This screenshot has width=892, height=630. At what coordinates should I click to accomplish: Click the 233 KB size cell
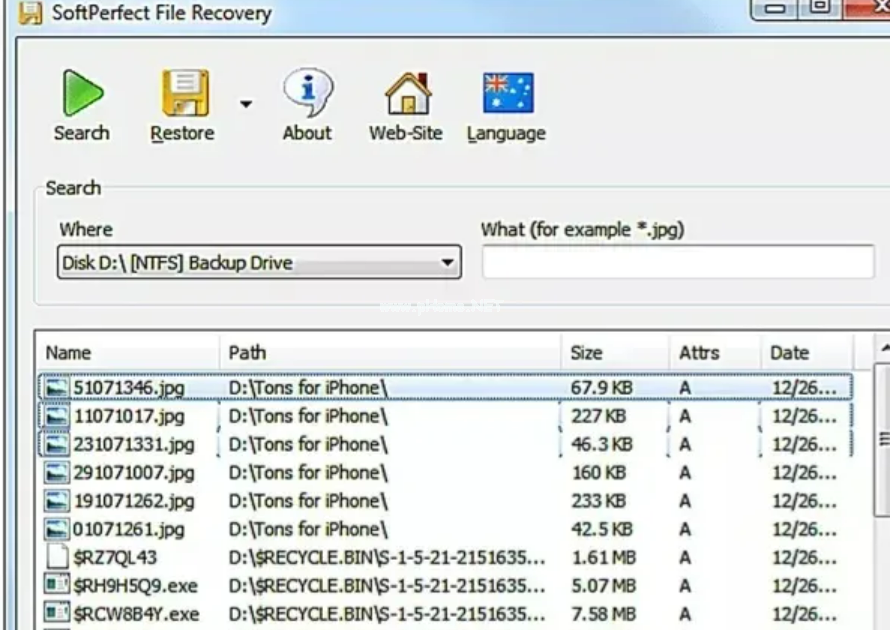pyautogui.click(x=598, y=501)
